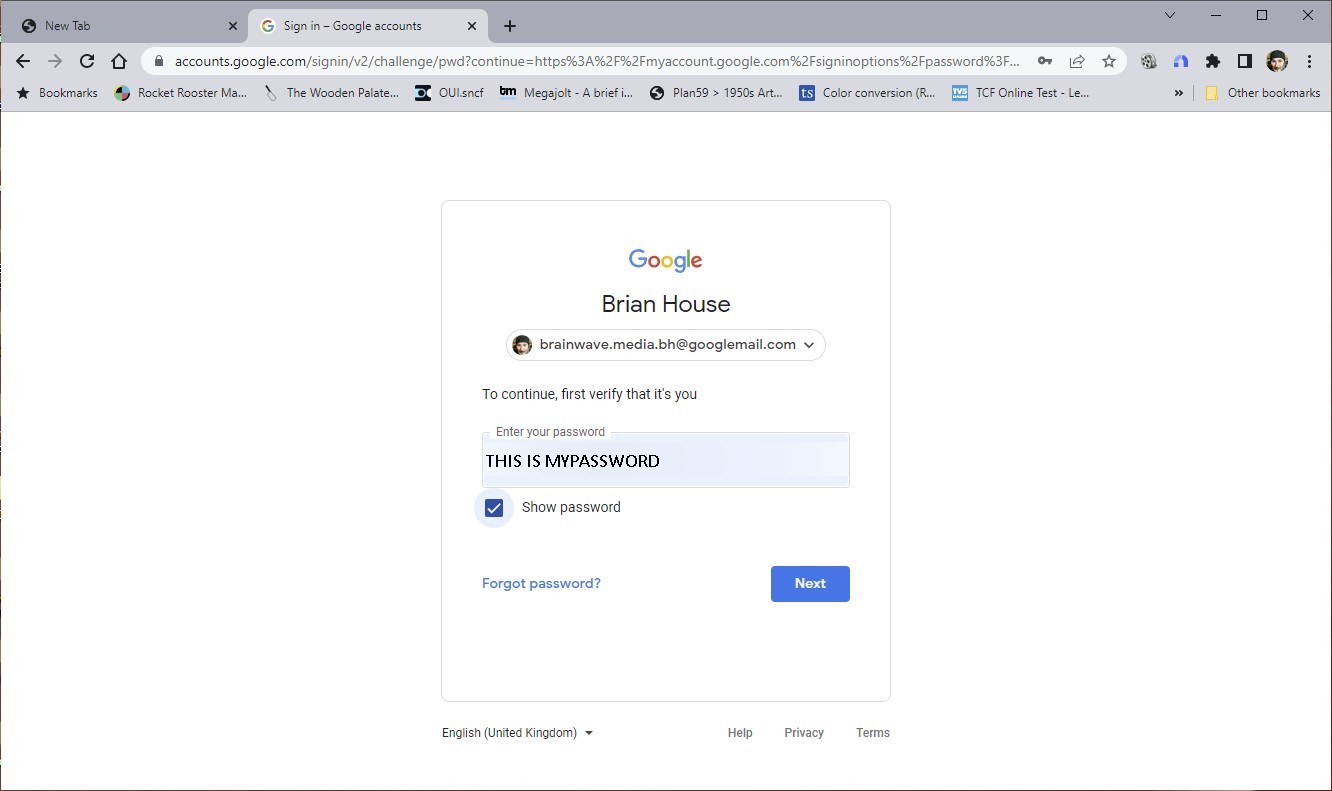Open Chrome three-dot menu
Screen dimensions: 1332x791
[x=1309, y=61]
